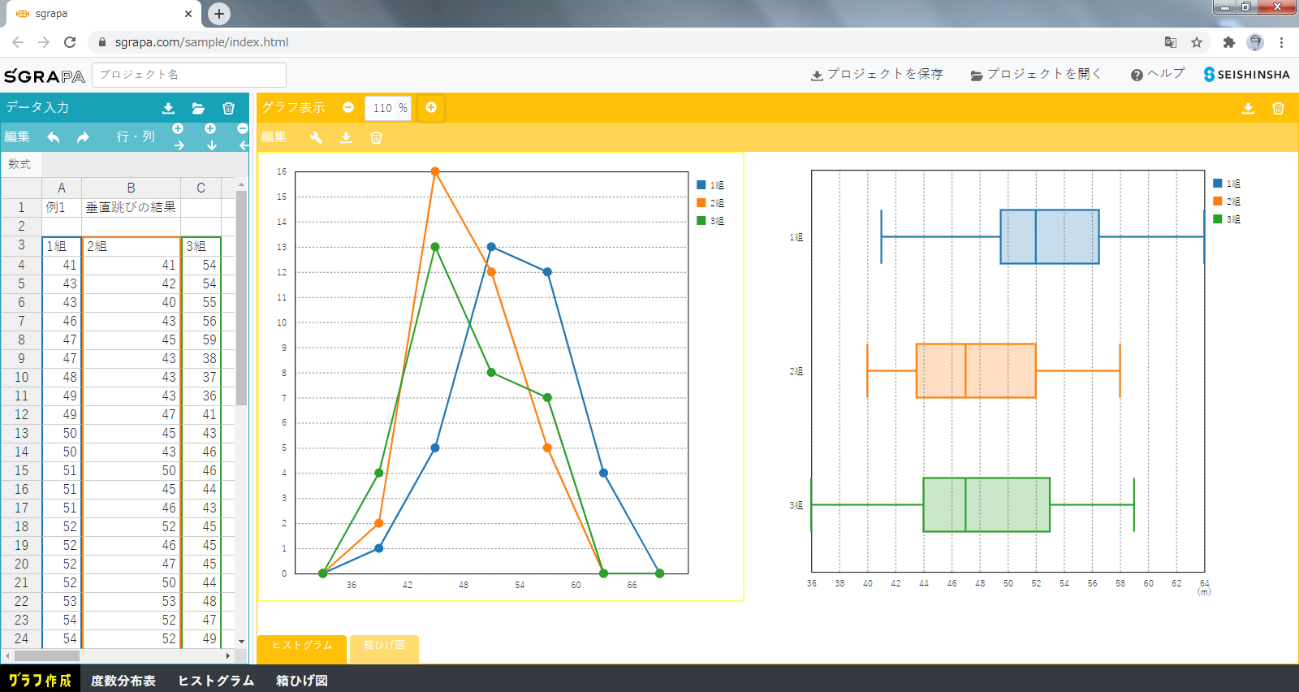Click the translate page icon in the address bar
Image resolution: width=1299 pixels, height=692 pixels.
click(x=1170, y=42)
